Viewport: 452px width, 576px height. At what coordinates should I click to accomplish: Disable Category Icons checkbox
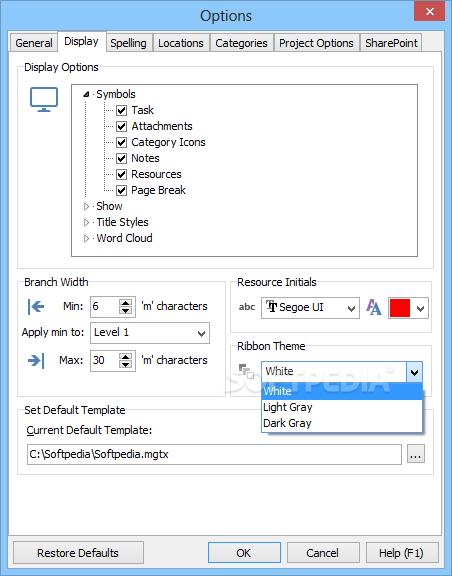coord(122,142)
